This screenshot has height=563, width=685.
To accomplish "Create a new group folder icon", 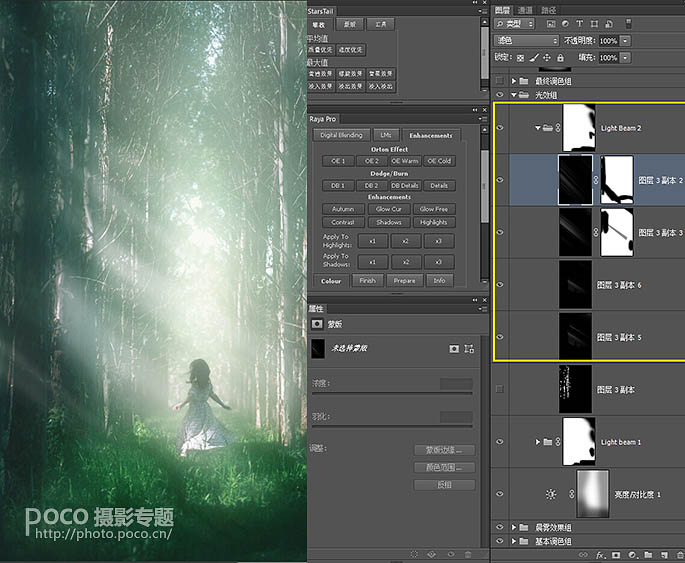I will click(x=648, y=555).
